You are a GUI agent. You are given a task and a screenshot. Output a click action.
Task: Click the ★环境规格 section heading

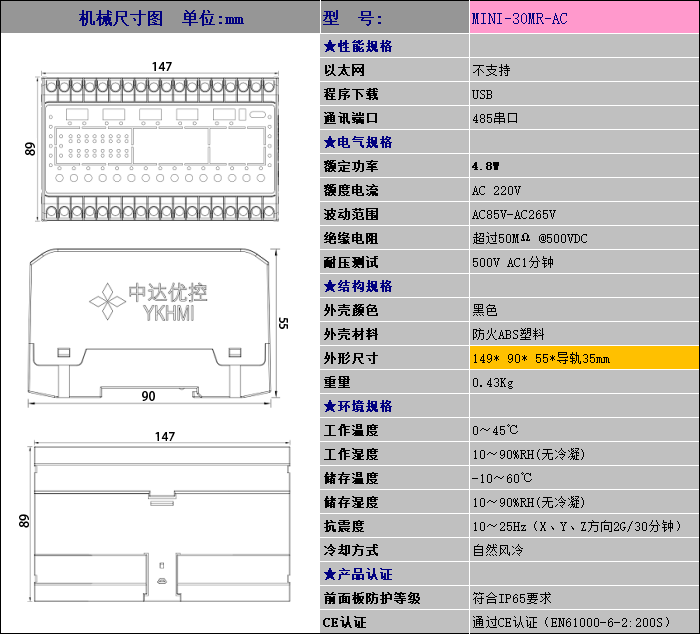(358, 406)
